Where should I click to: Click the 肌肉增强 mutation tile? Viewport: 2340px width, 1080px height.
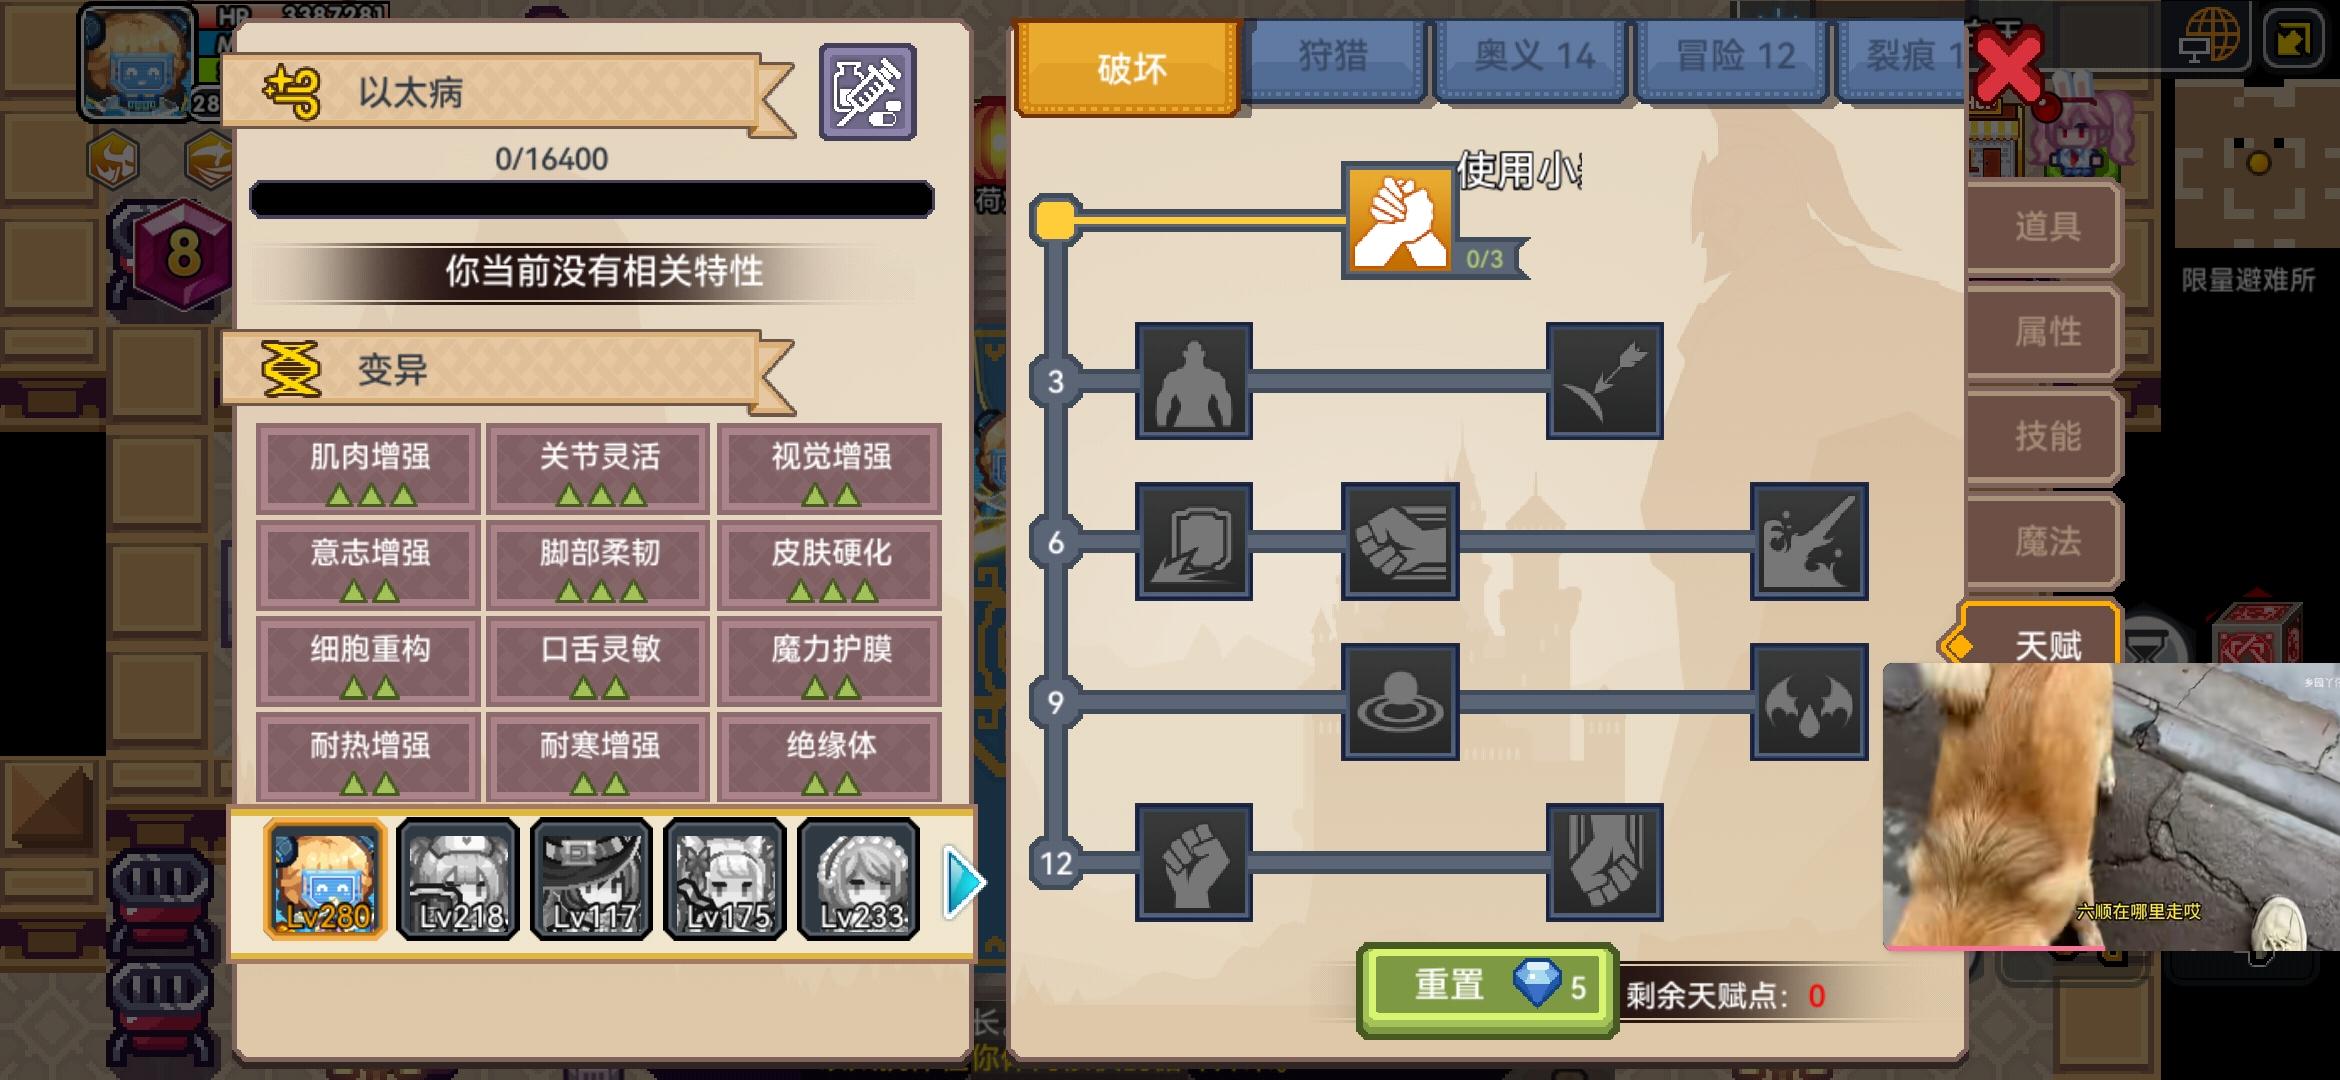[369, 469]
